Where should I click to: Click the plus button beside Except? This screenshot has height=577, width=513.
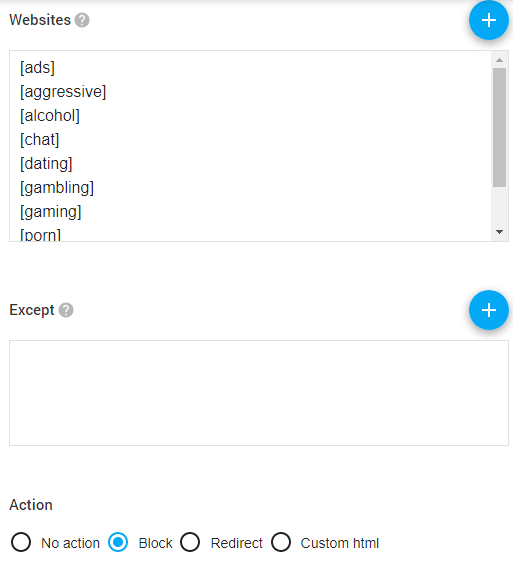[x=488, y=310]
